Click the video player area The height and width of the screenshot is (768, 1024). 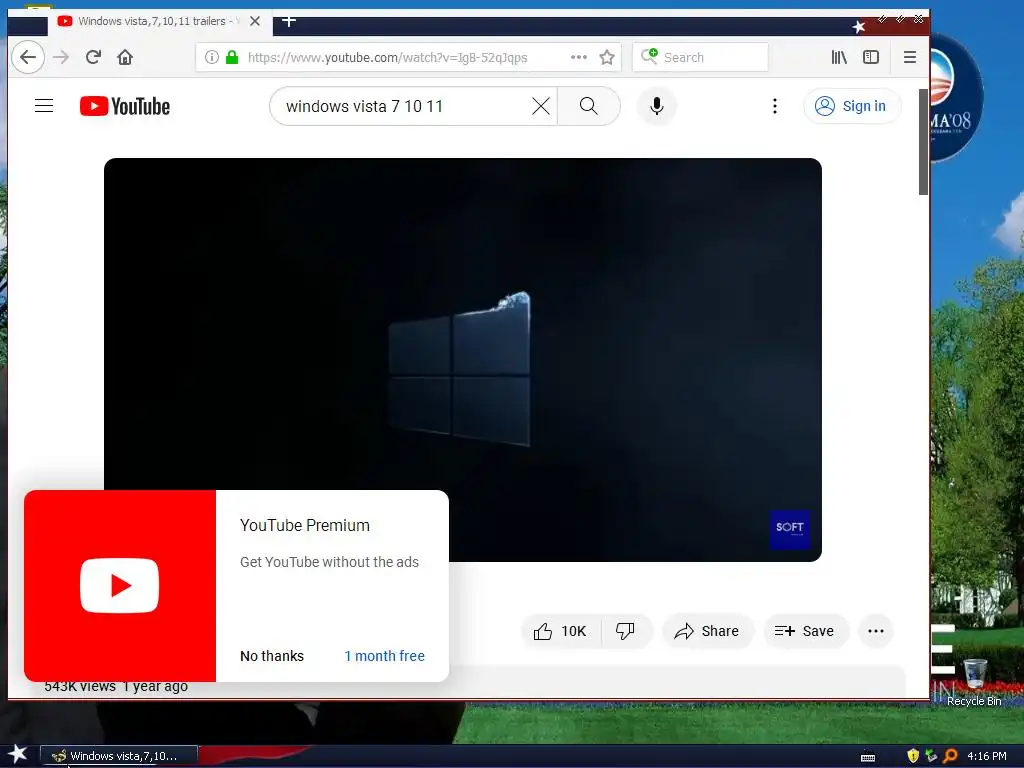click(462, 359)
